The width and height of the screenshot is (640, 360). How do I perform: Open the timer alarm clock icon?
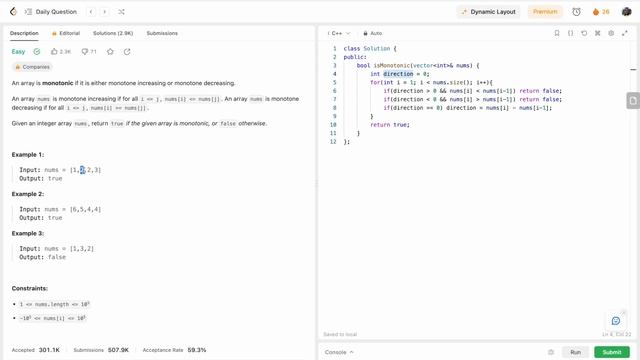click(576, 12)
